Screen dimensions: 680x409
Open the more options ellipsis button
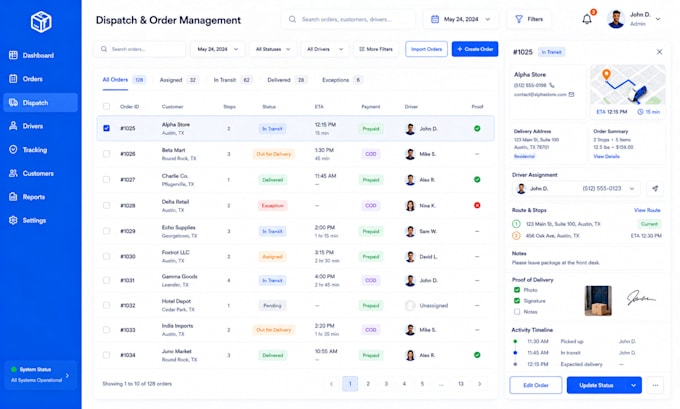[x=655, y=385]
